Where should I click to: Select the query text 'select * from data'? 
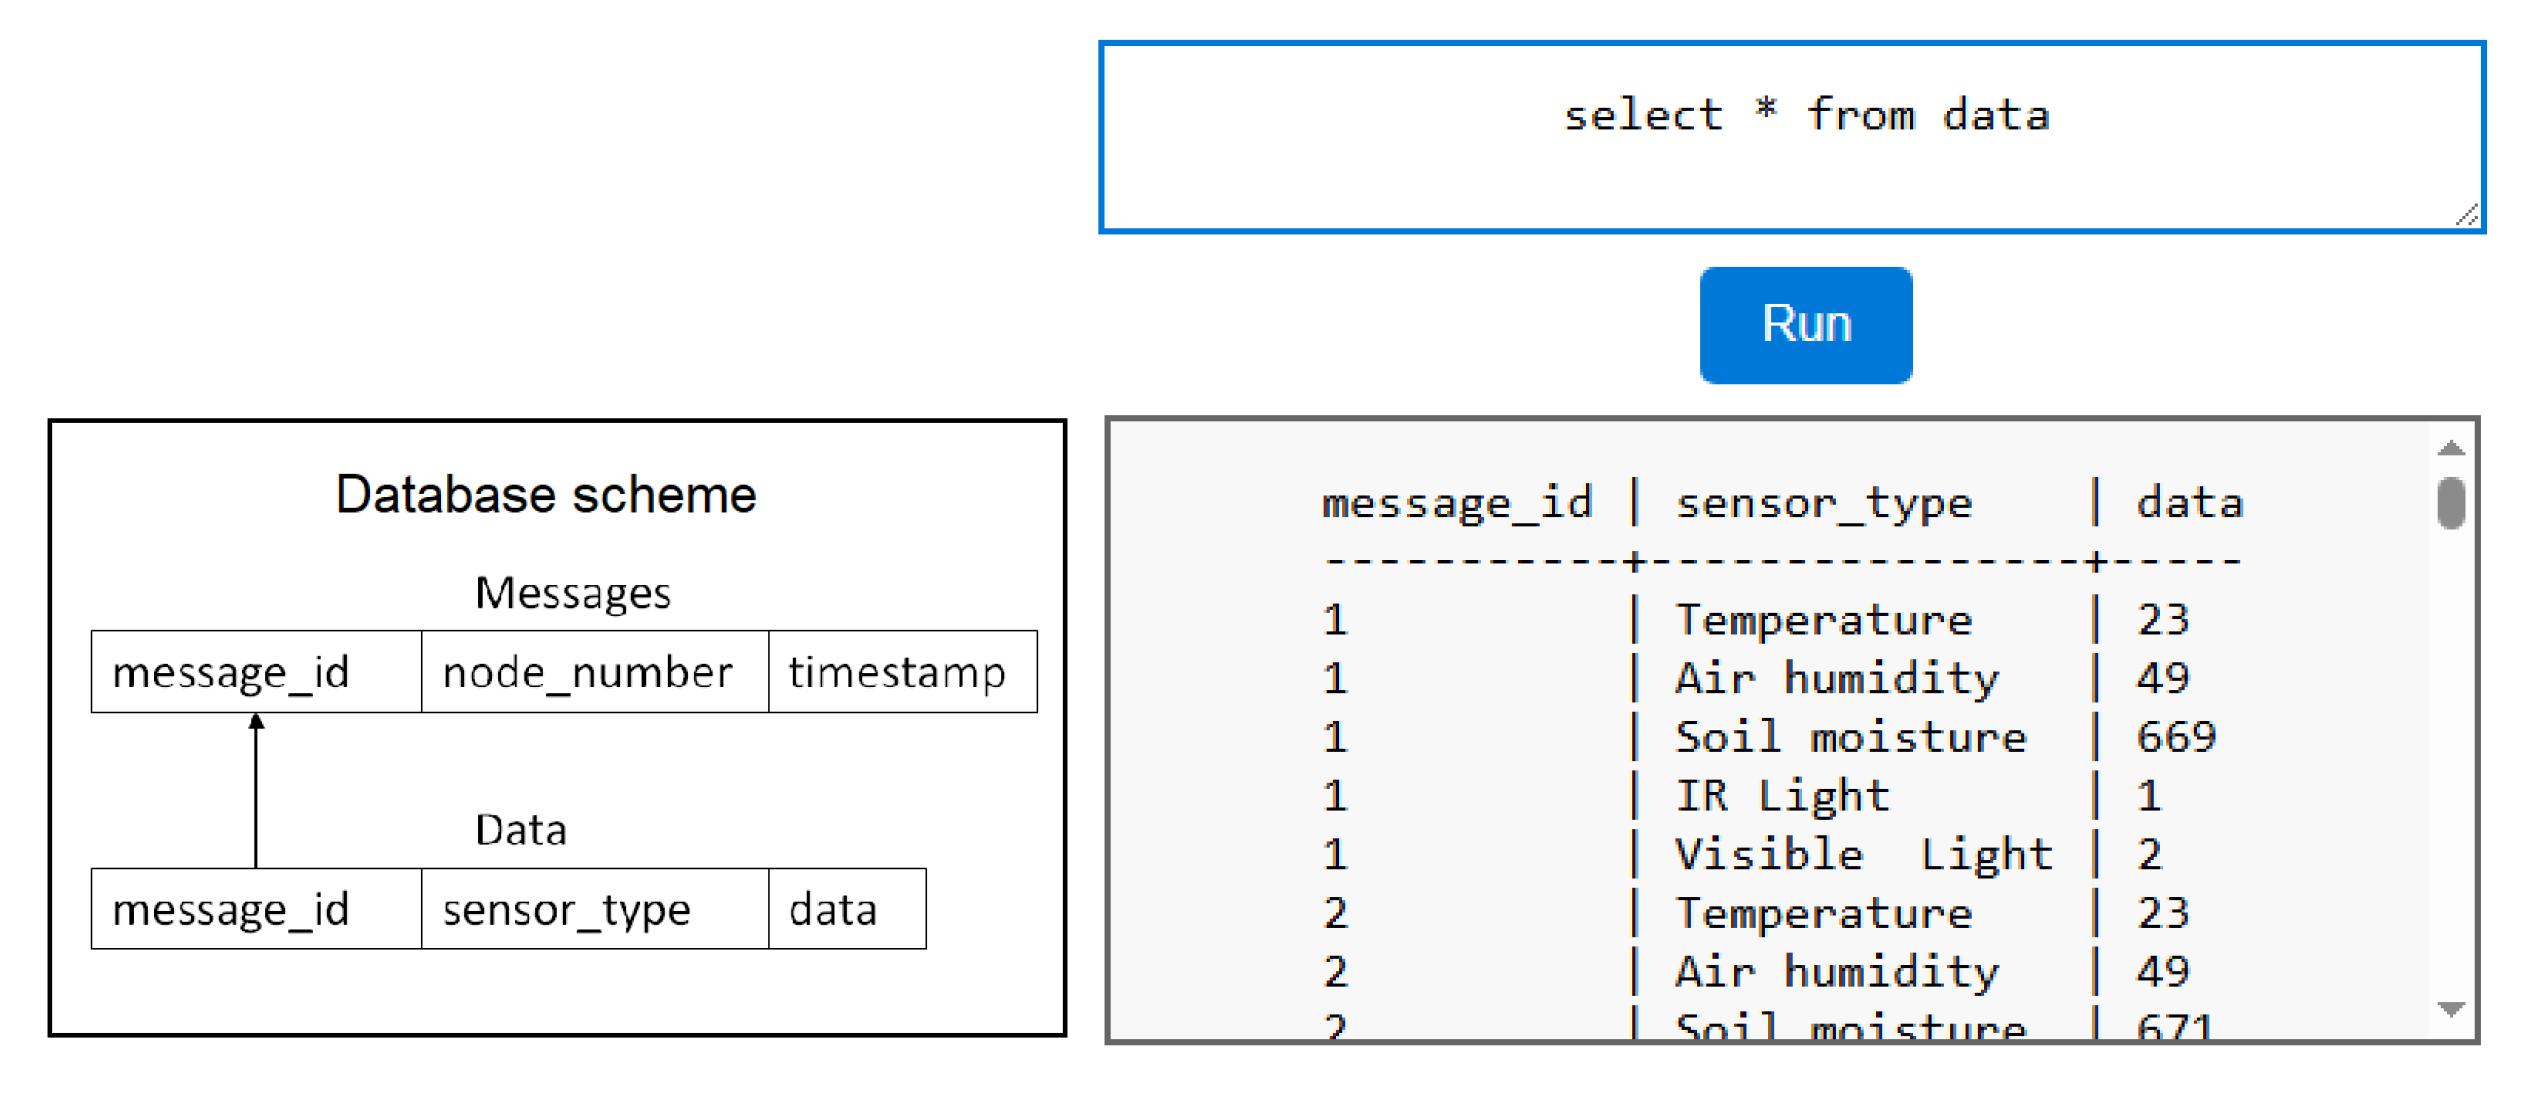click(x=1805, y=113)
